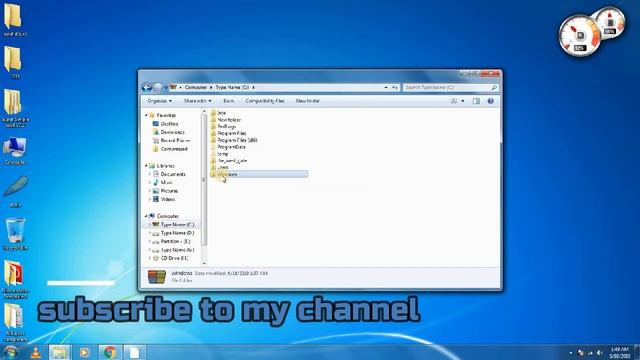Open the media player taskbar icon
Screen dimensions: 640x360
pyautogui.click(x=84, y=352)
